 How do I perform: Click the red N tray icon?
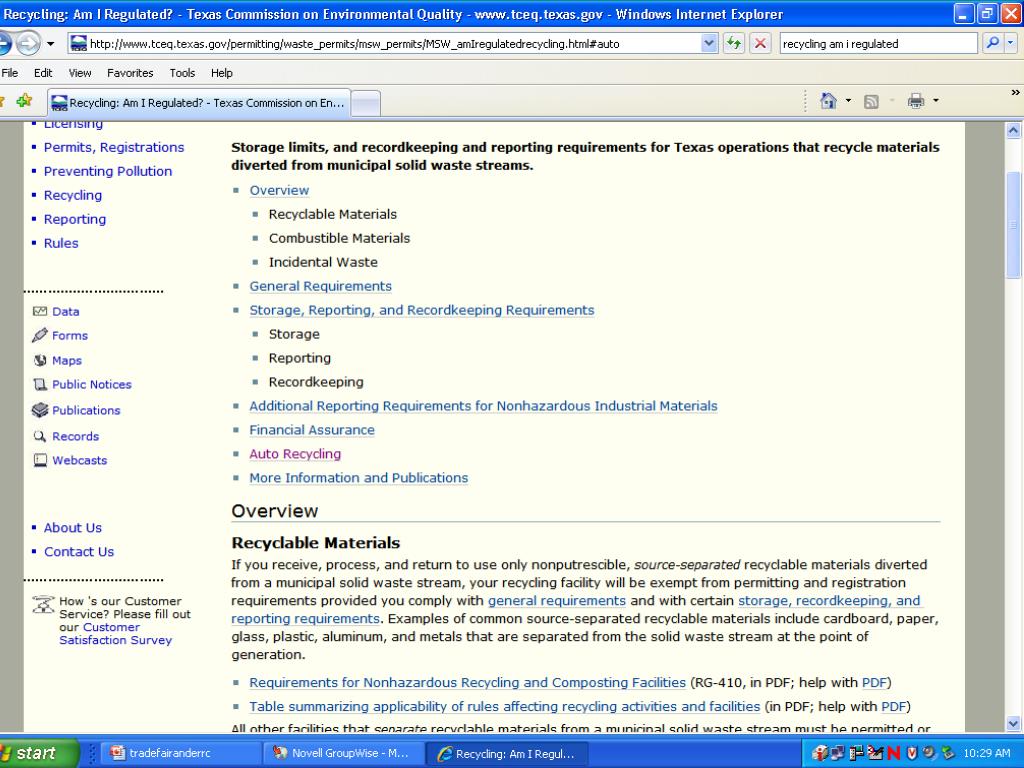pyautogui.click(x=893, y=753)
